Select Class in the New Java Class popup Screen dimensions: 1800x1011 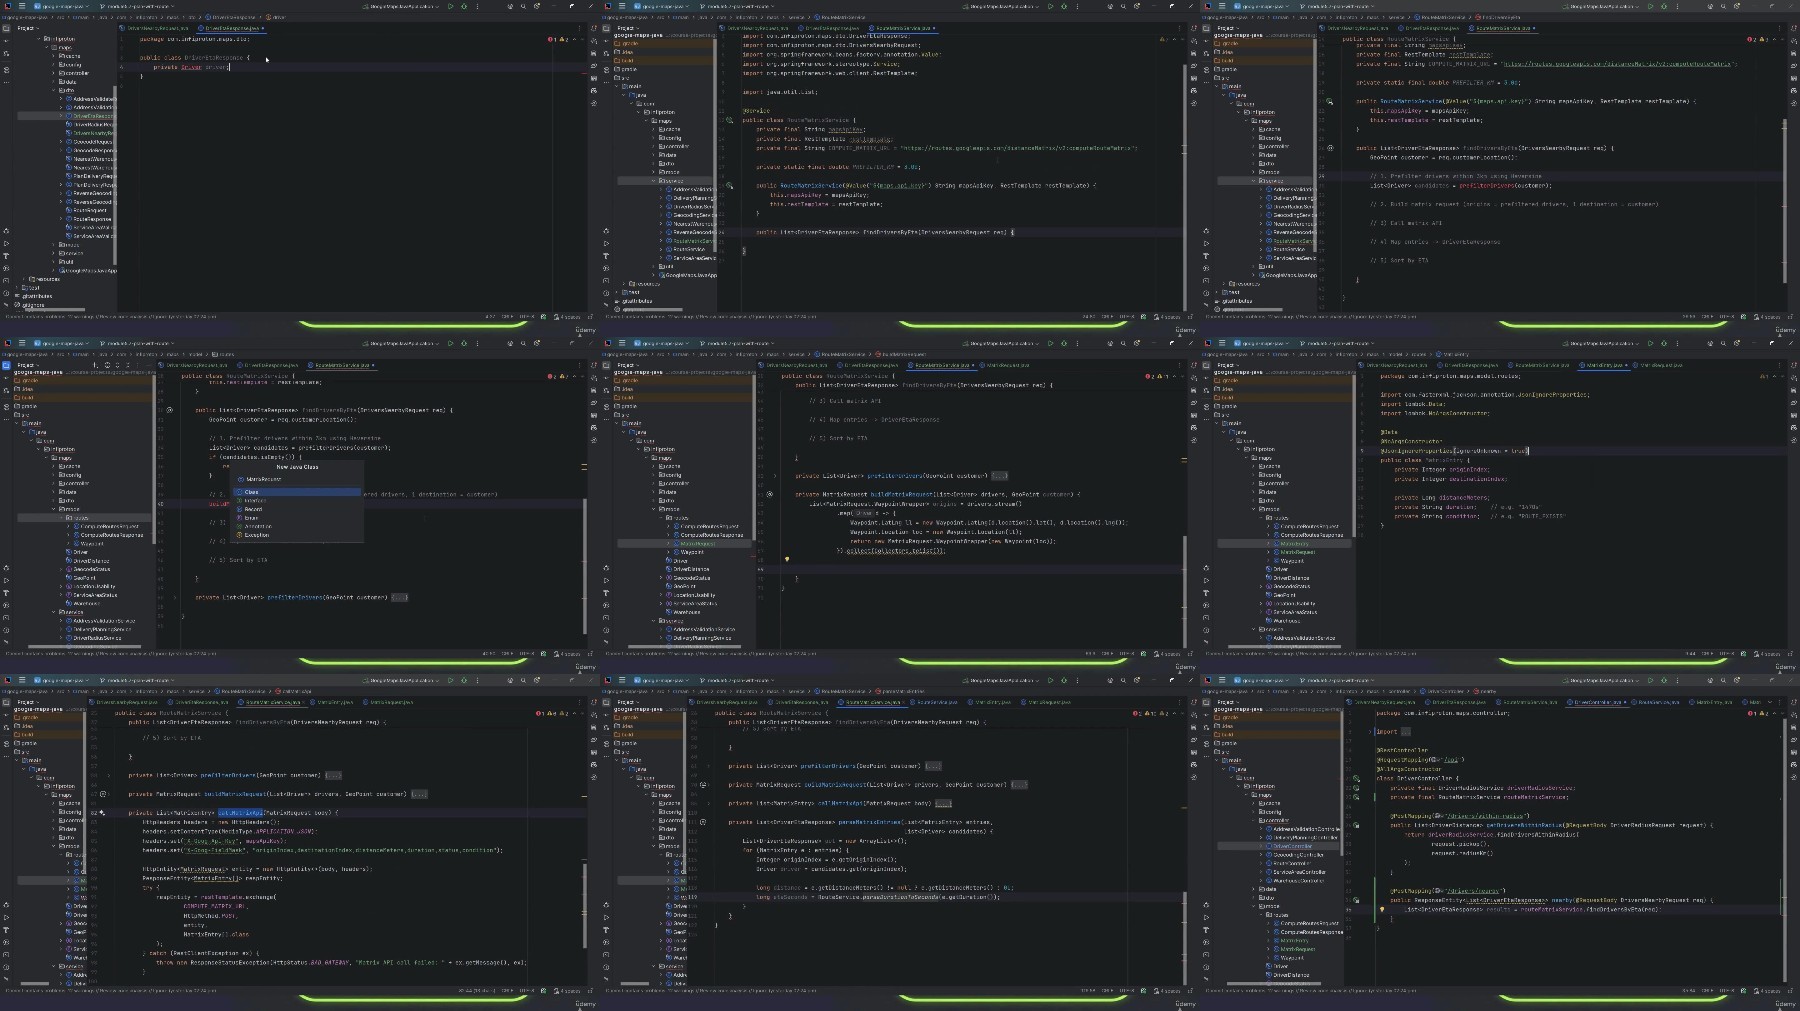296,492
